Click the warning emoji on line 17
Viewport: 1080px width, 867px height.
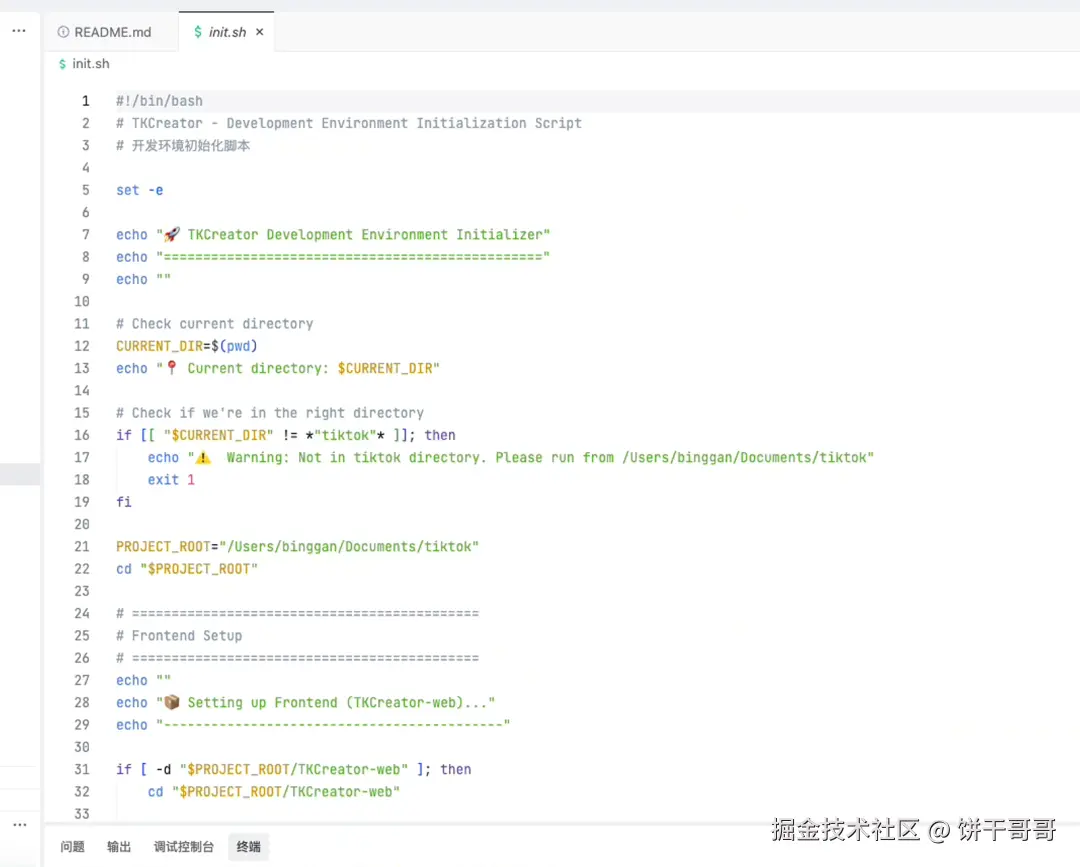(203, 457)
